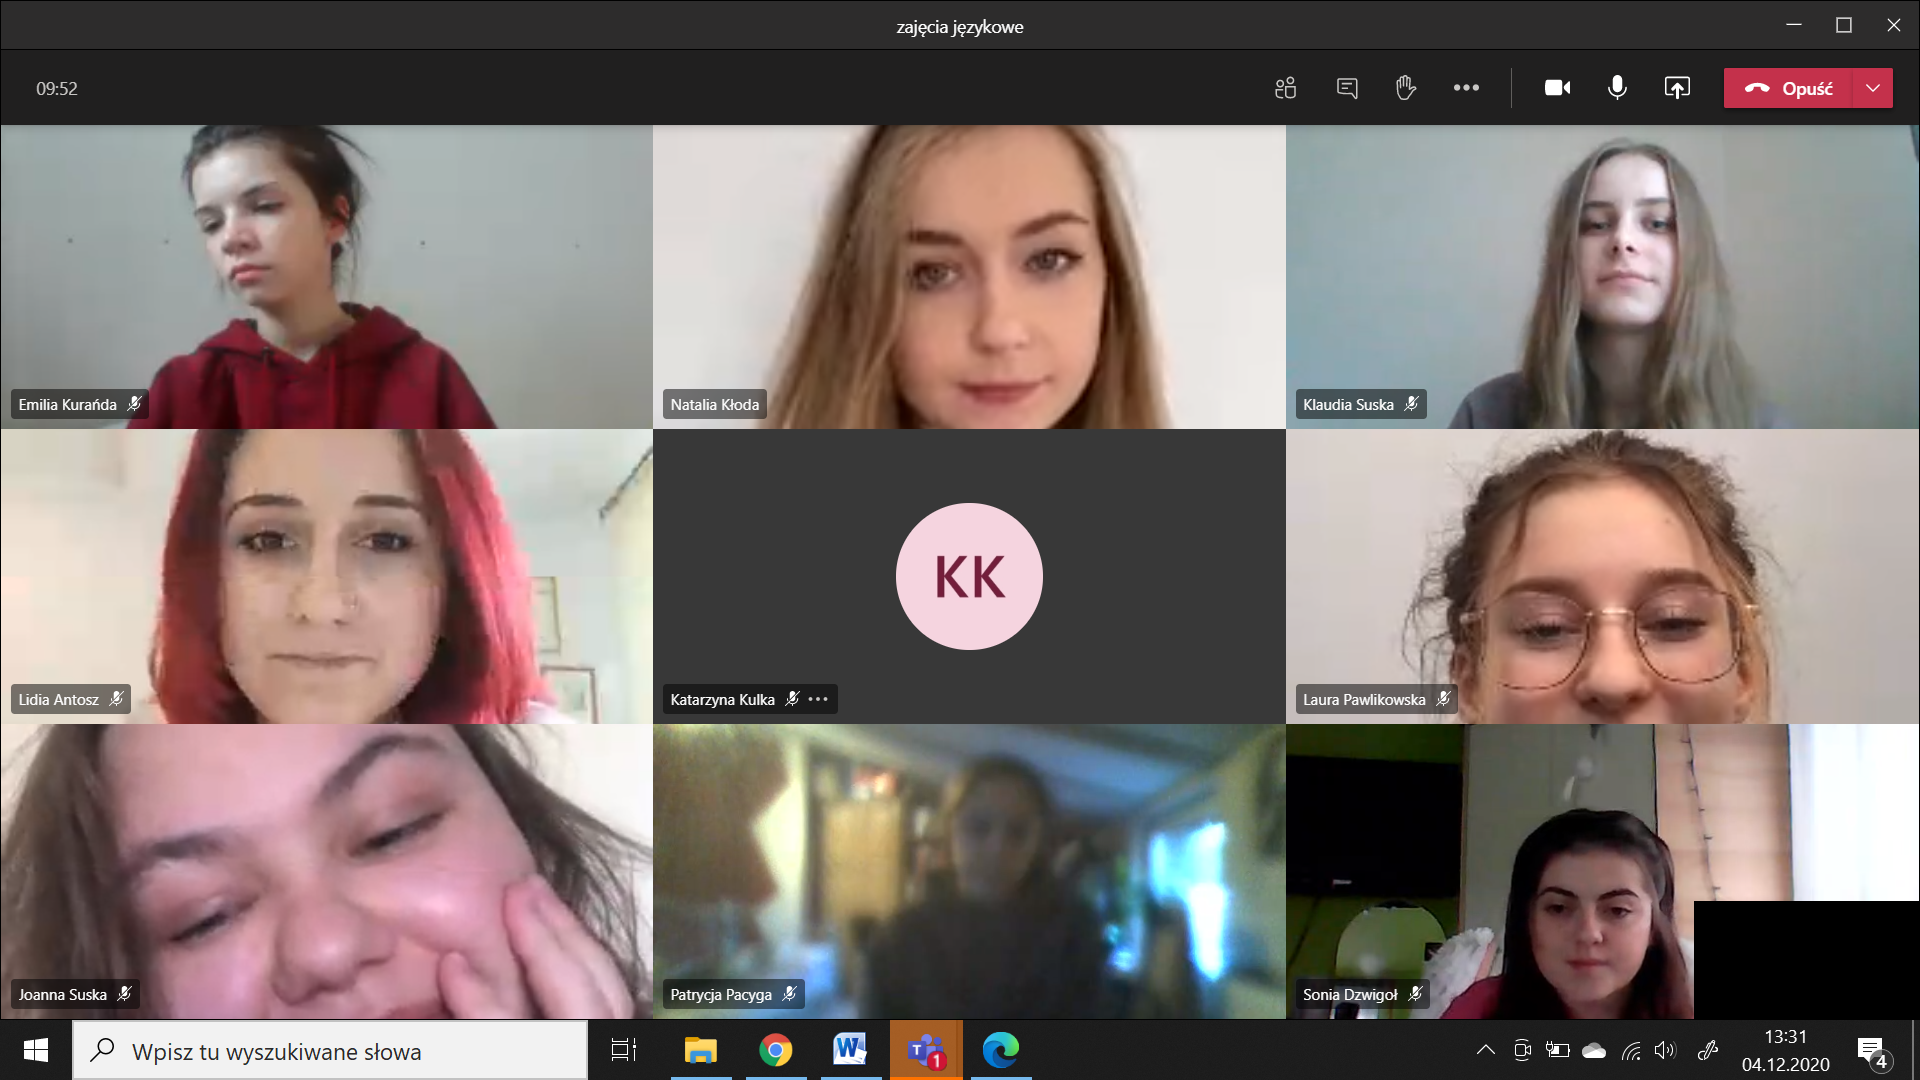
Task: Open File Explorer from the taskbar
Action: [701, 1050]
